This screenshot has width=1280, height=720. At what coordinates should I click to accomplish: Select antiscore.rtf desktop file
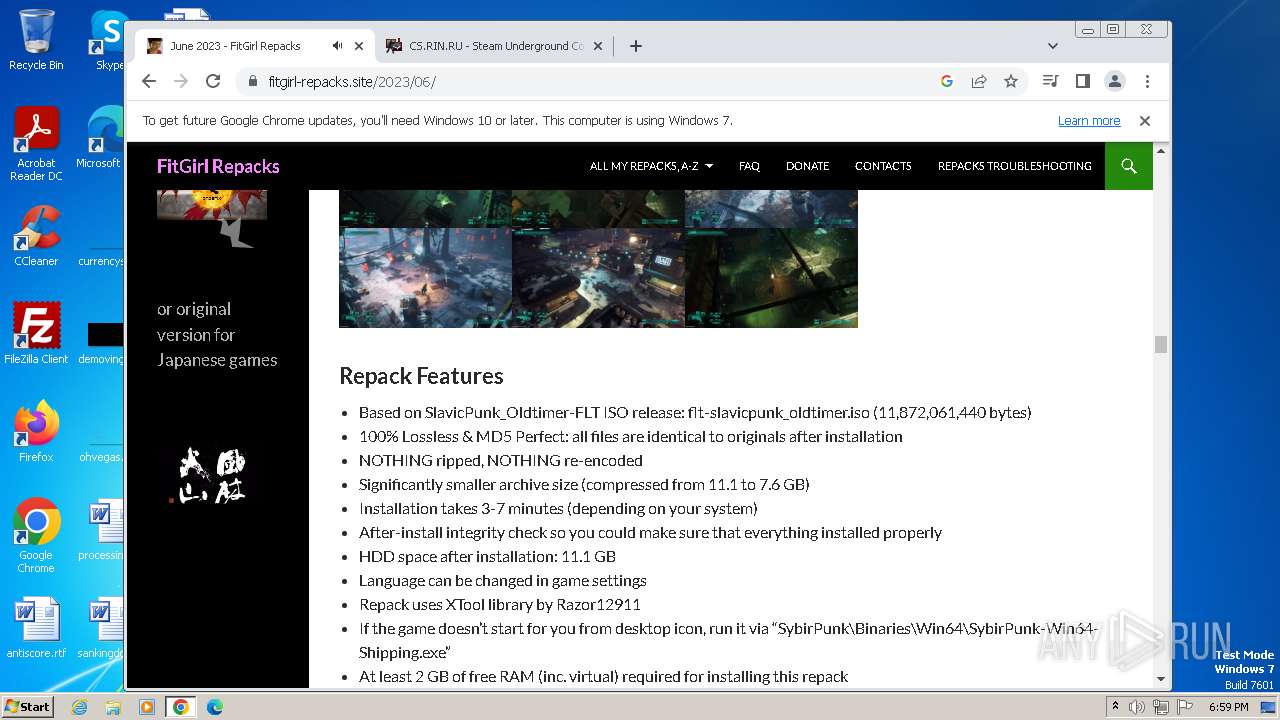point(36,628)
